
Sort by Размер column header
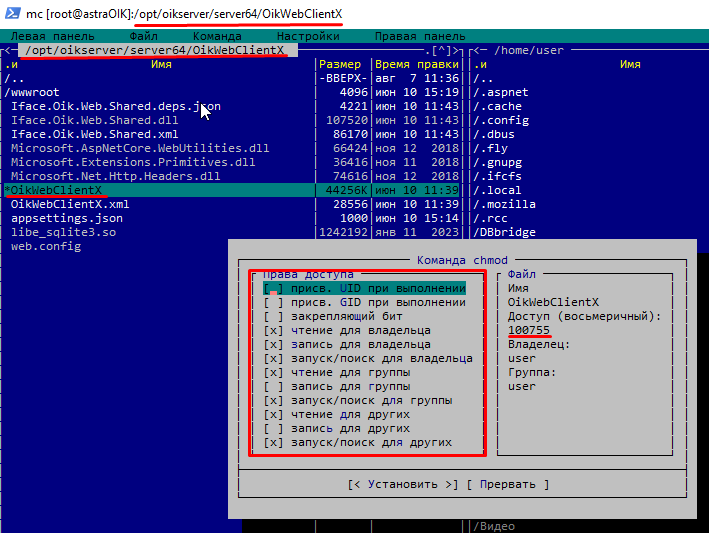[340, 64]
